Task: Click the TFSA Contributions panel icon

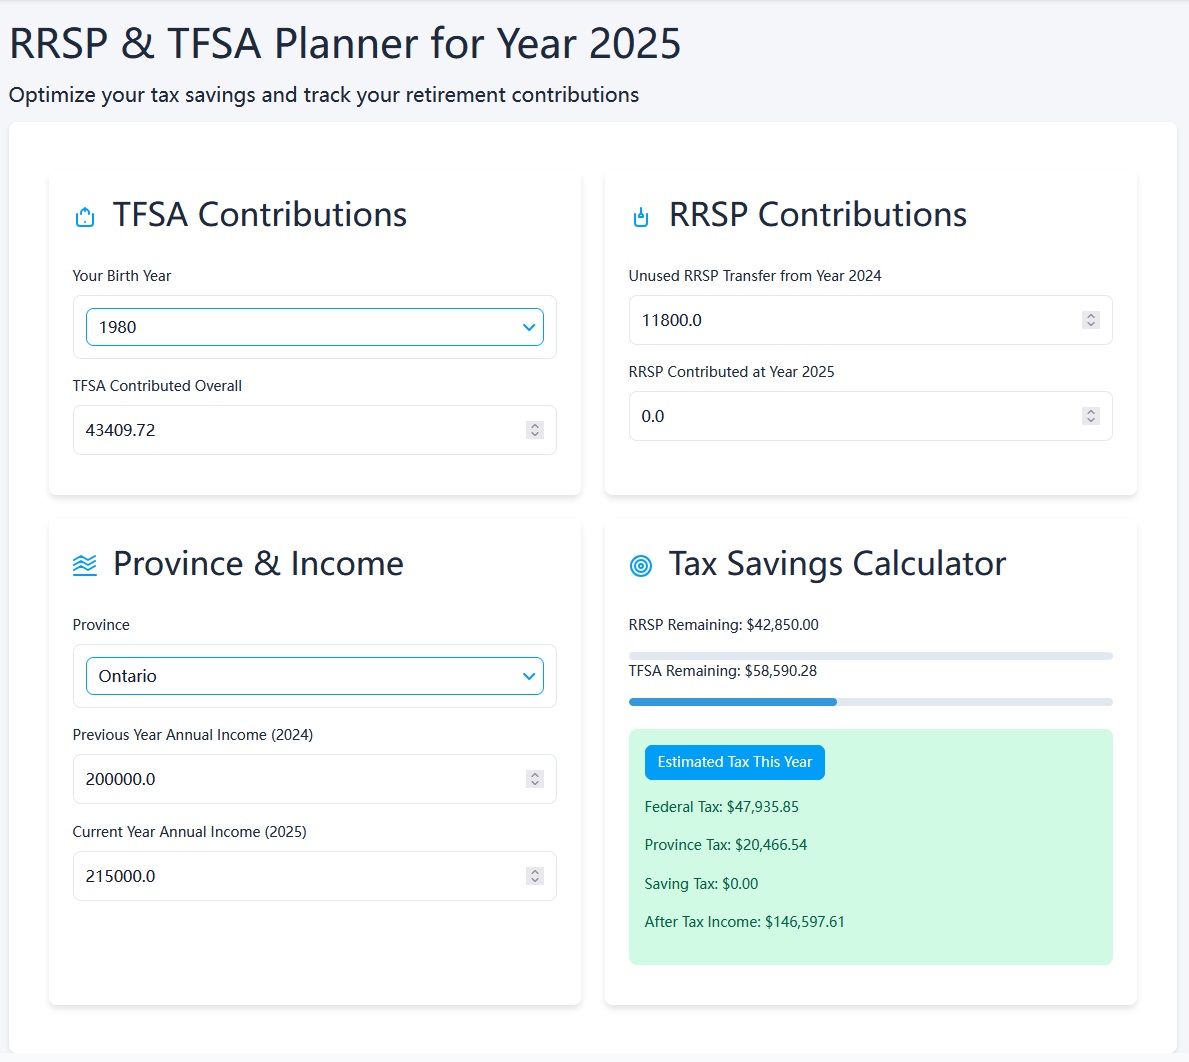Action: coord(84,215)
